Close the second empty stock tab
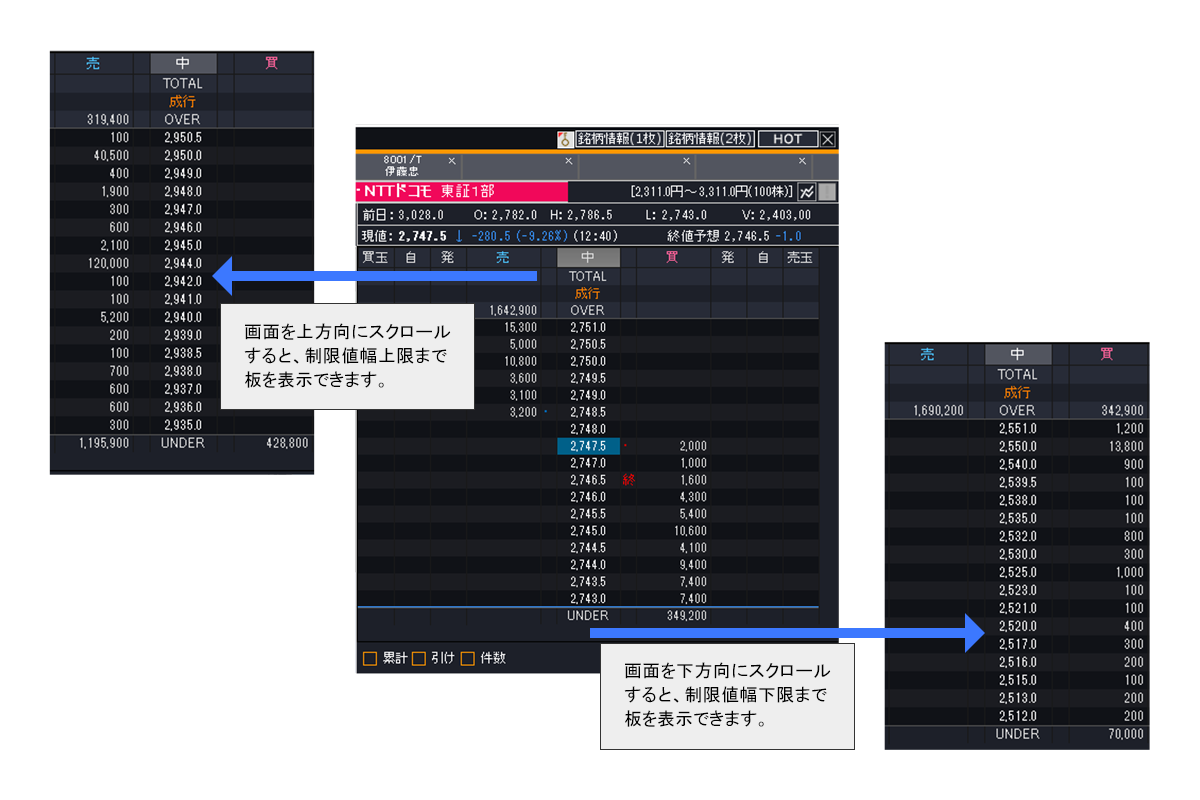The width and height of the screenshot is (1200, 800). point(569,161)
